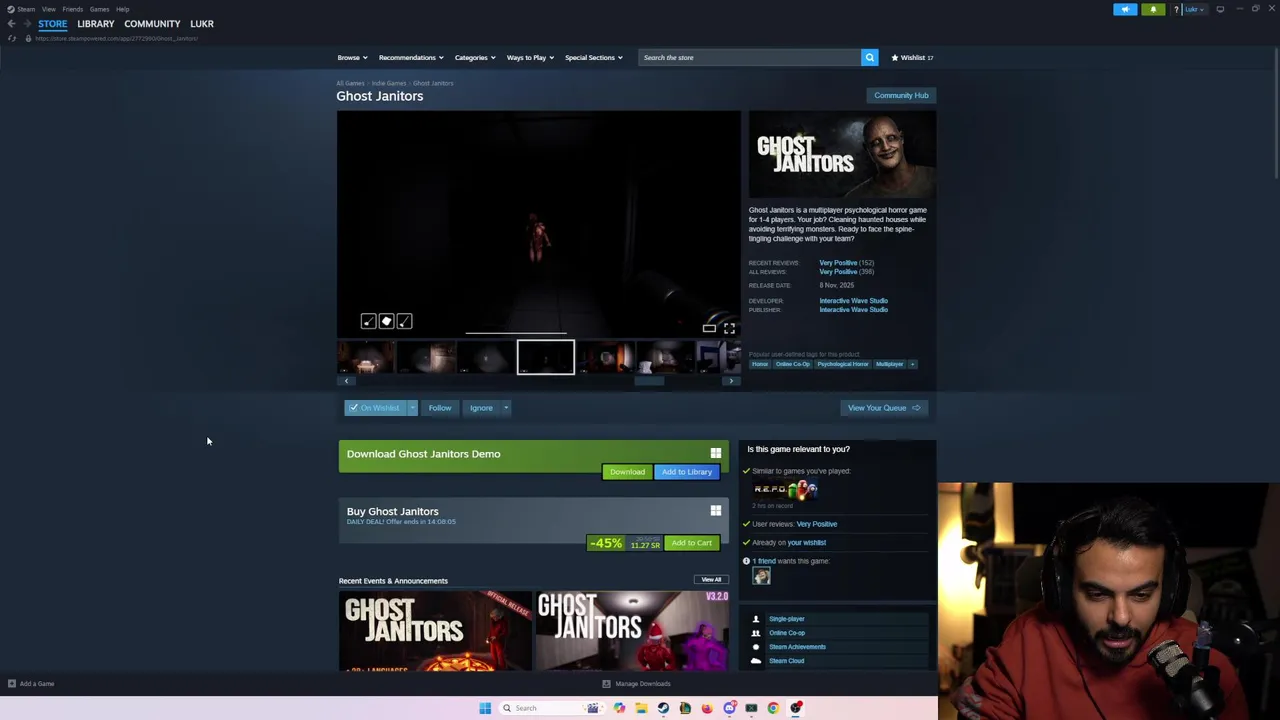This screenshot has width=1280, height=720.
Task: Switch to the LIBRARY tab
Action: coord(96,24)
